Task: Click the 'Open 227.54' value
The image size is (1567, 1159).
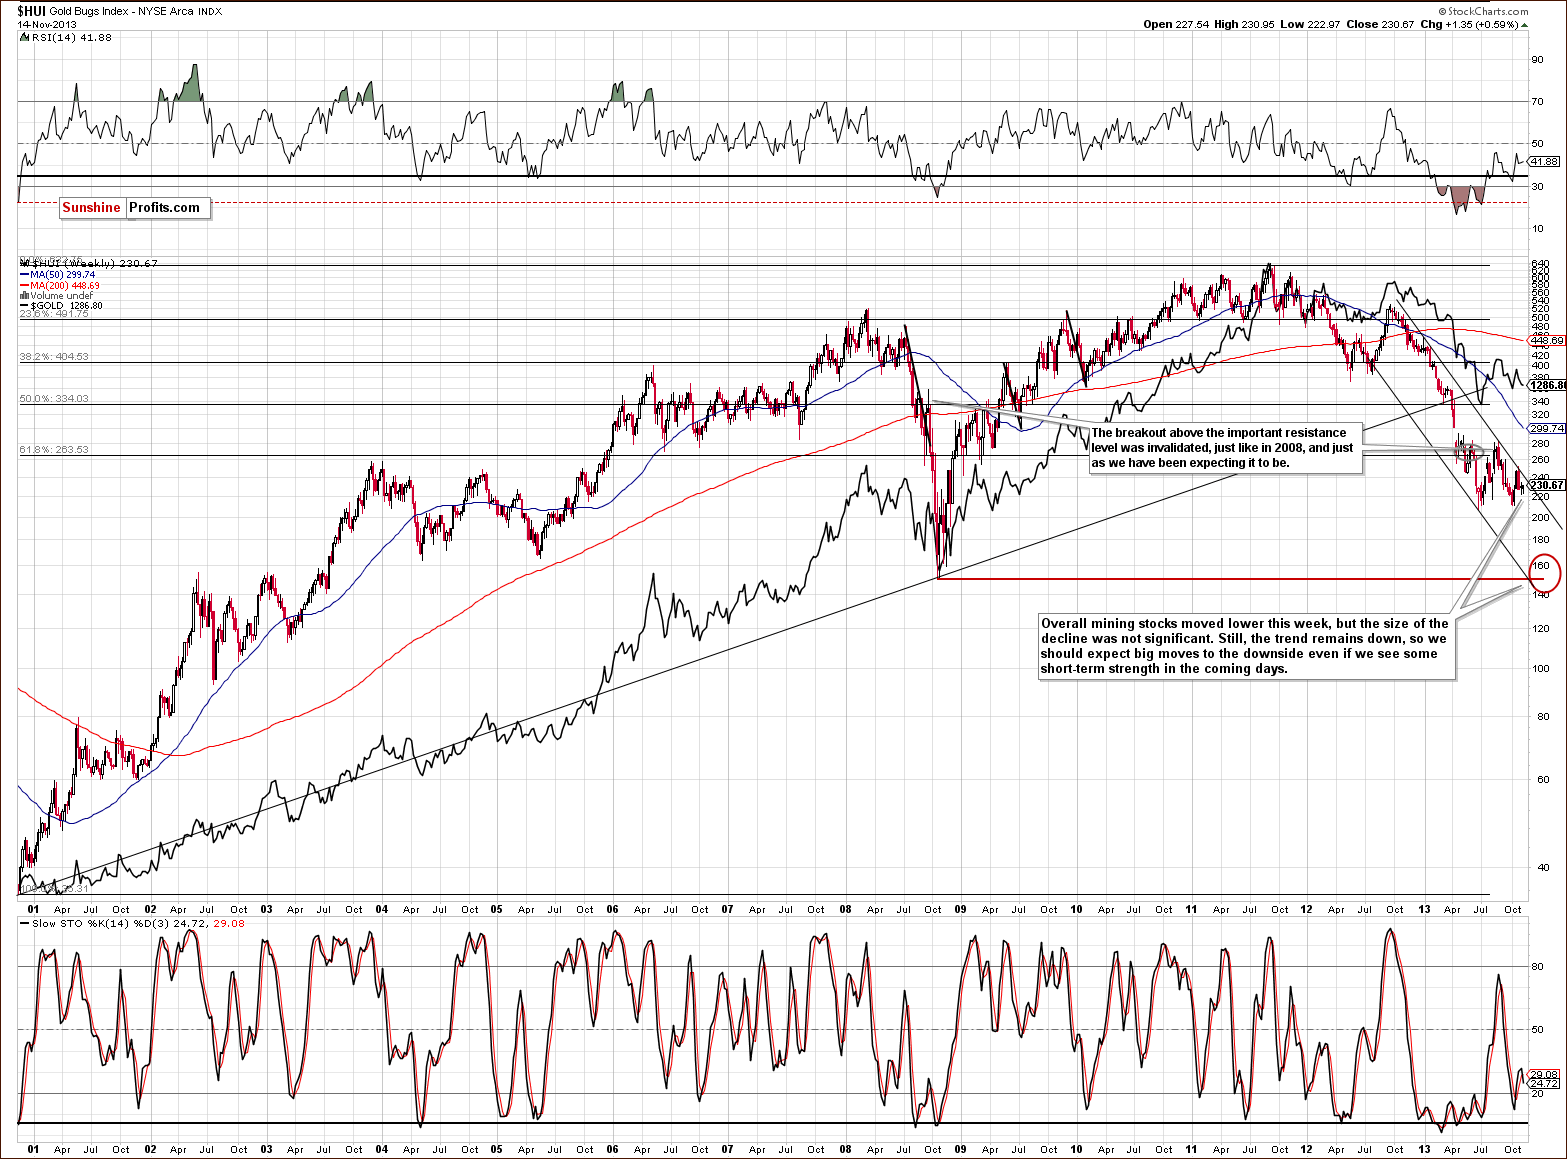Action: point(1177,24)
